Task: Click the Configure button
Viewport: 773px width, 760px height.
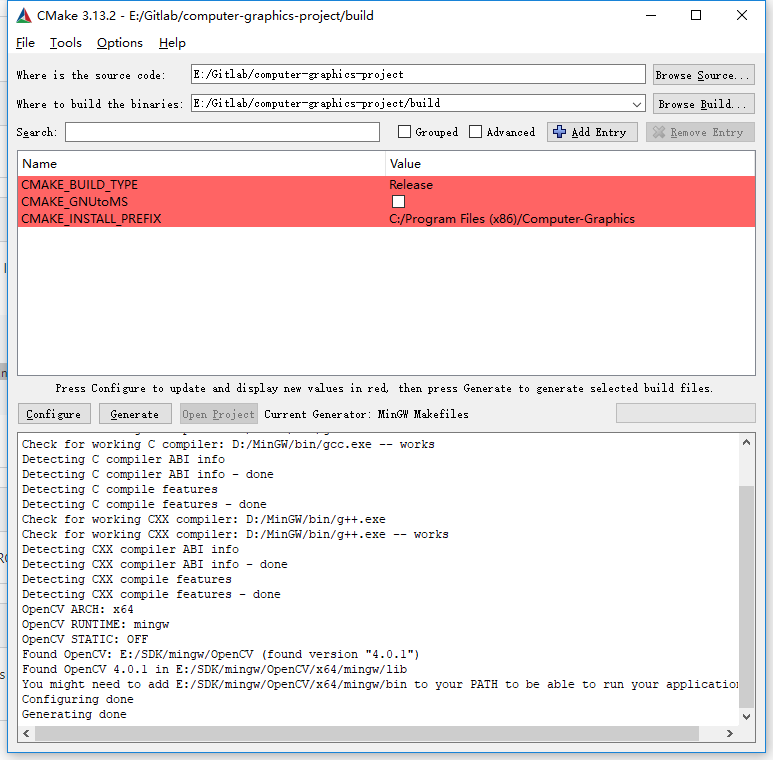Action: (x=54, y=414)
